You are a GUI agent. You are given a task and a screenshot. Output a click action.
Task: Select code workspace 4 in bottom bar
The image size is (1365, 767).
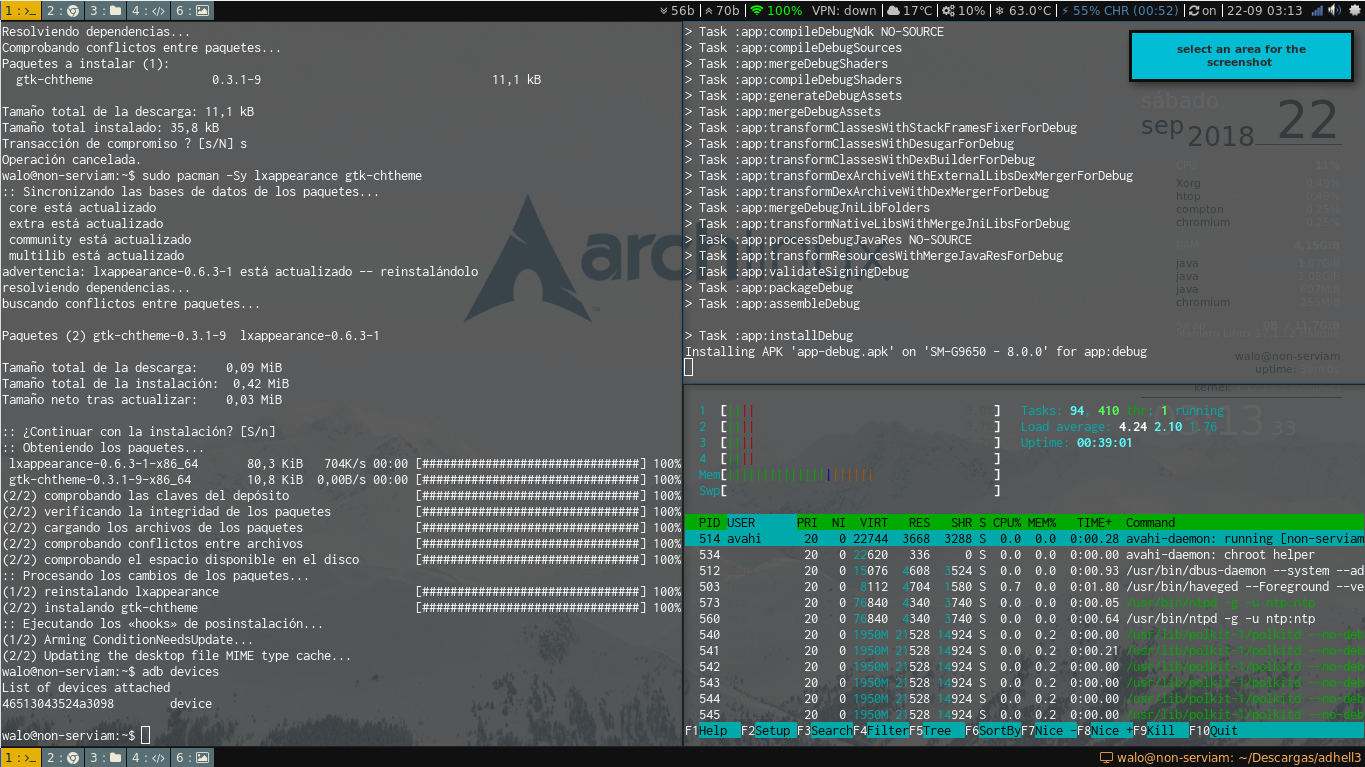pyautogui.click(x=148, y=757)
